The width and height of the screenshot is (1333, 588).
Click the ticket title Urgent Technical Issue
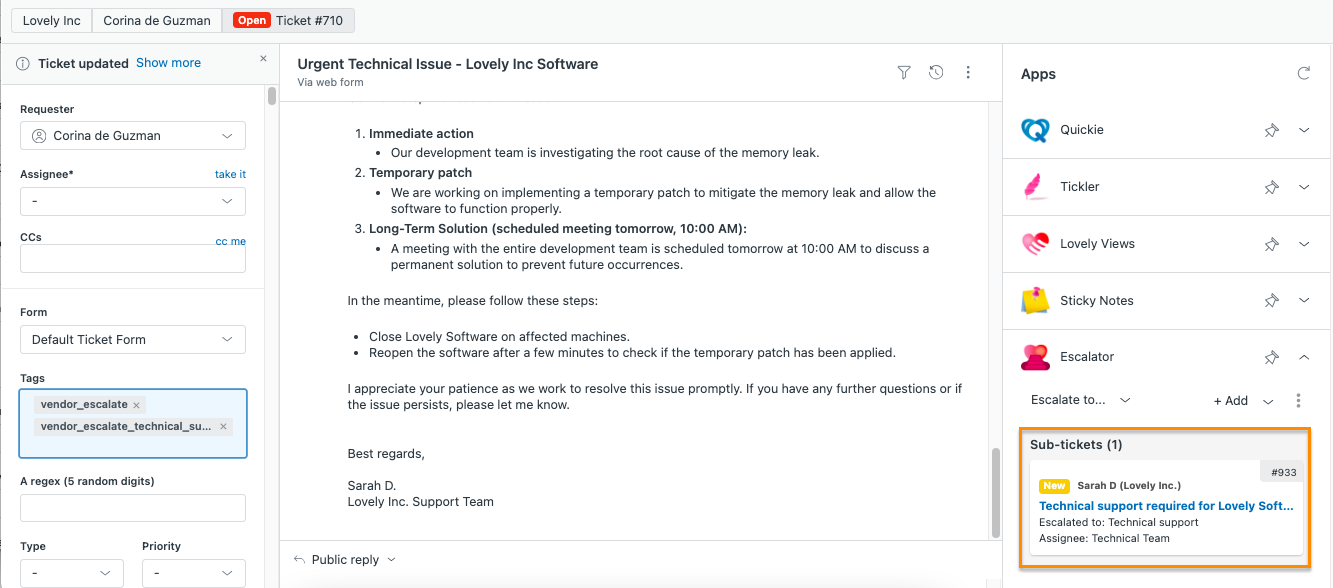pyautogui.click(x=447, y=64)
